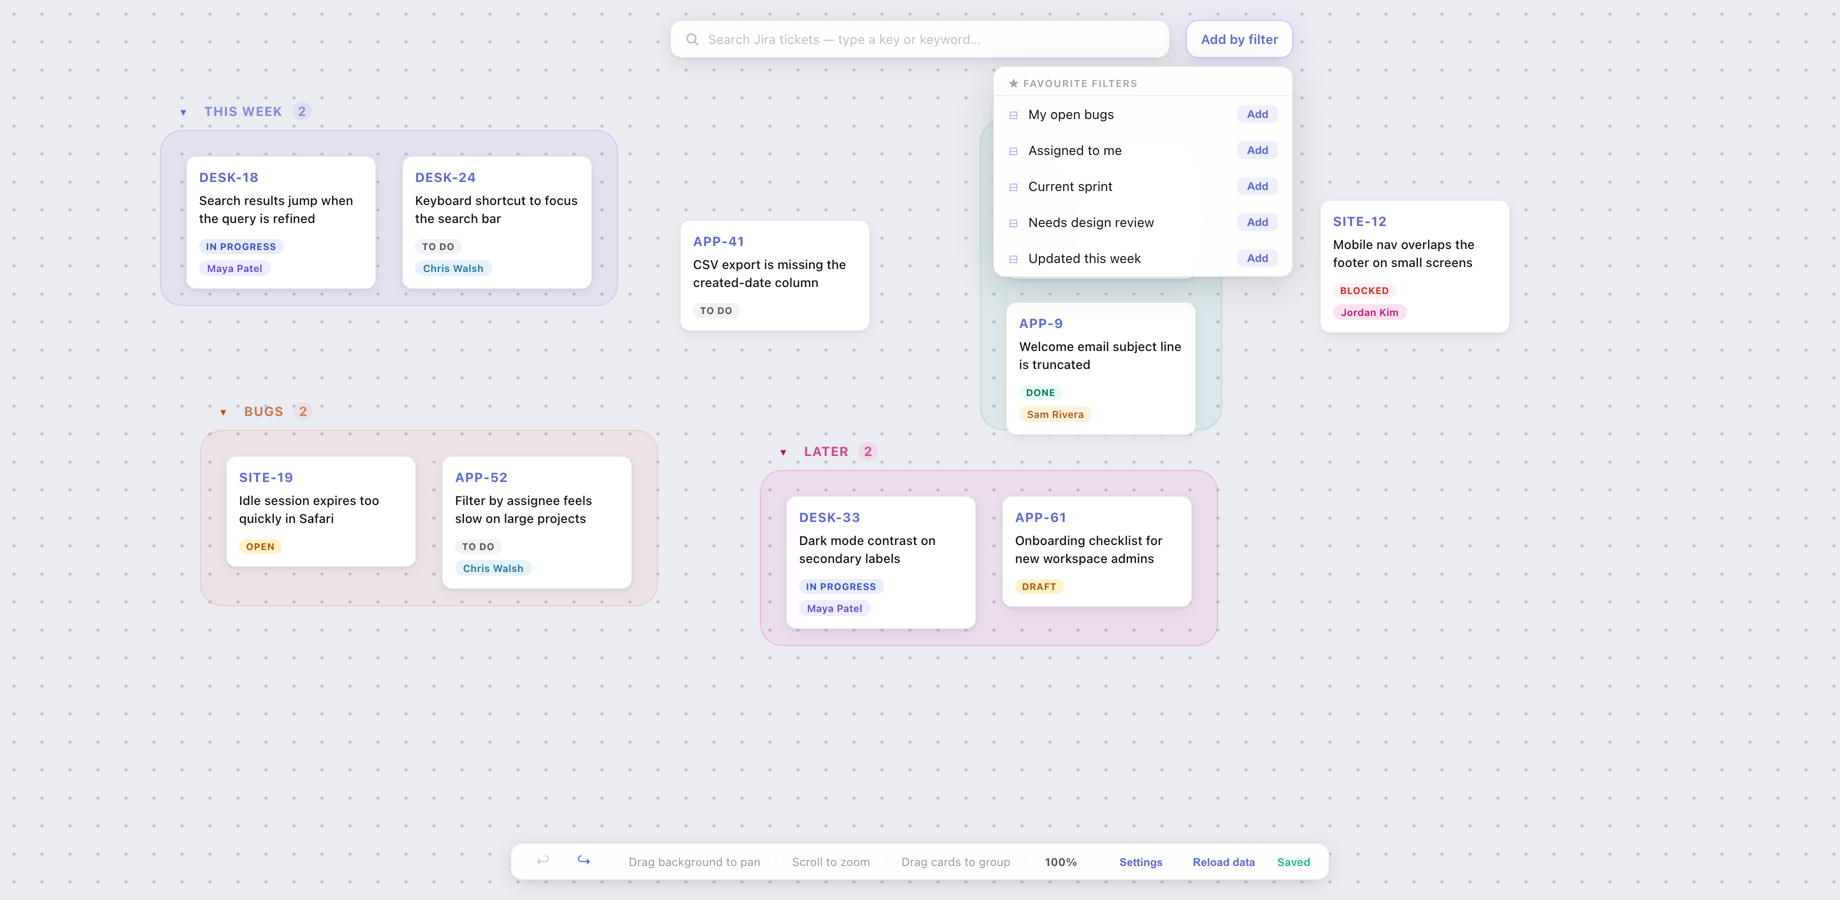Open the Add by filter dropdown
Image resolution: width=1840 pixels, height=900 pixels.
point(1239,39)
